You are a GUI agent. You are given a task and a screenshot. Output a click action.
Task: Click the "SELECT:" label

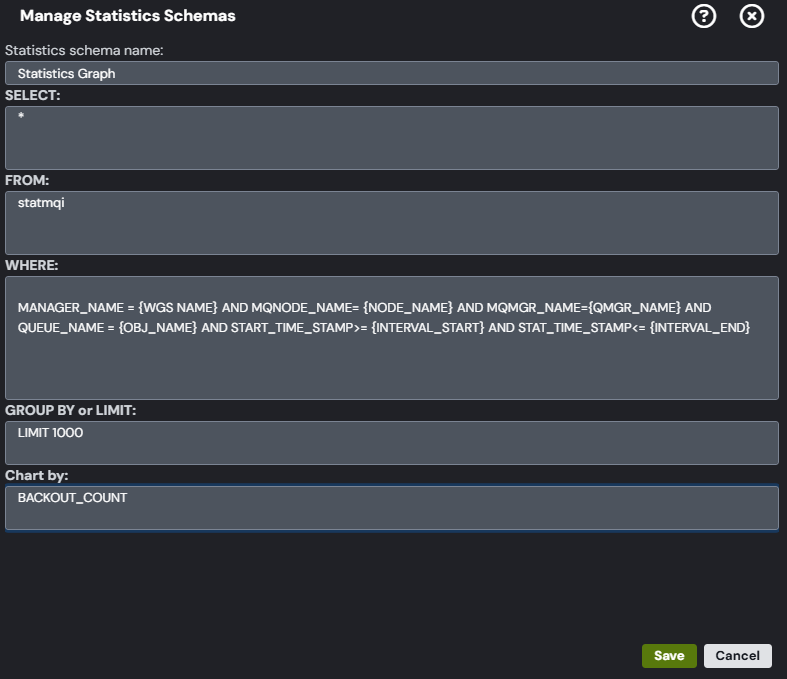pos(33,95)
